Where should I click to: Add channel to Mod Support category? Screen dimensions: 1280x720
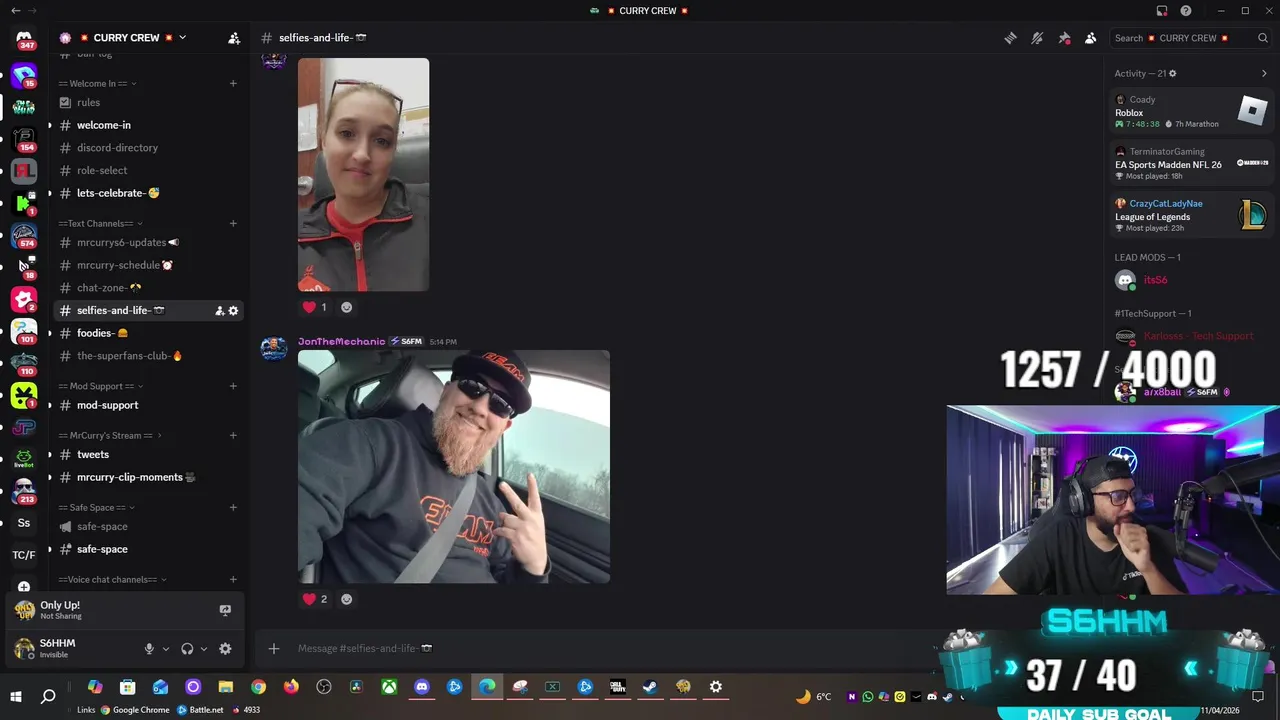233,386
